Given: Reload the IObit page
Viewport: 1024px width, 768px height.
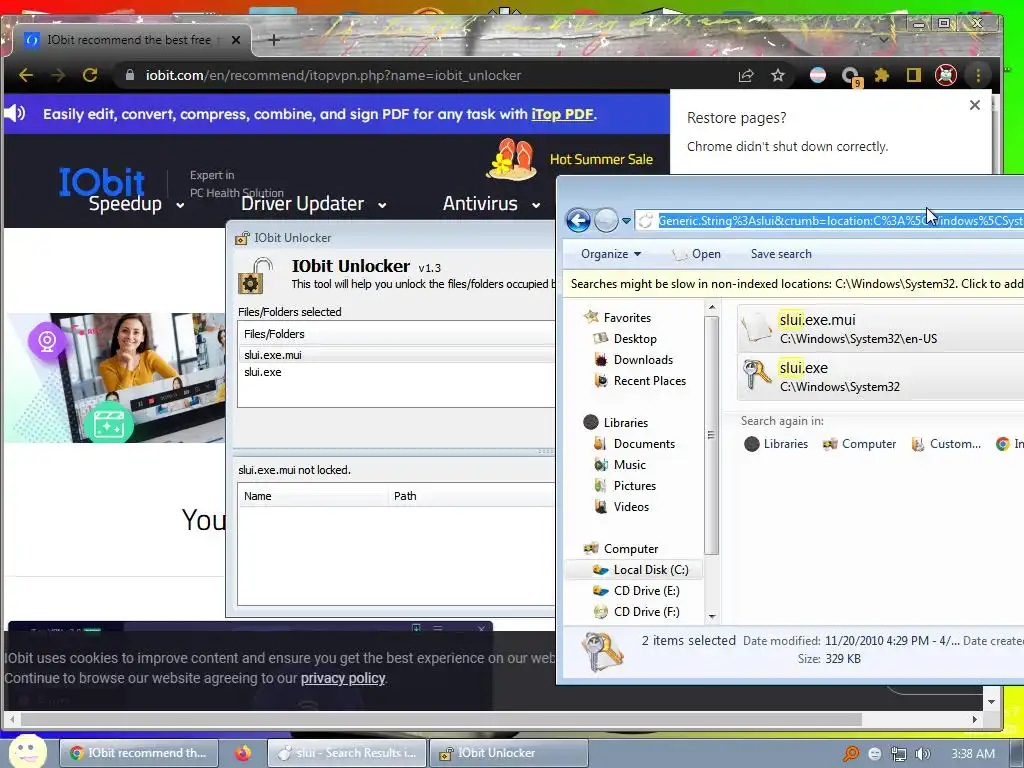Looking at the screenshot, I should pos(90,75).
